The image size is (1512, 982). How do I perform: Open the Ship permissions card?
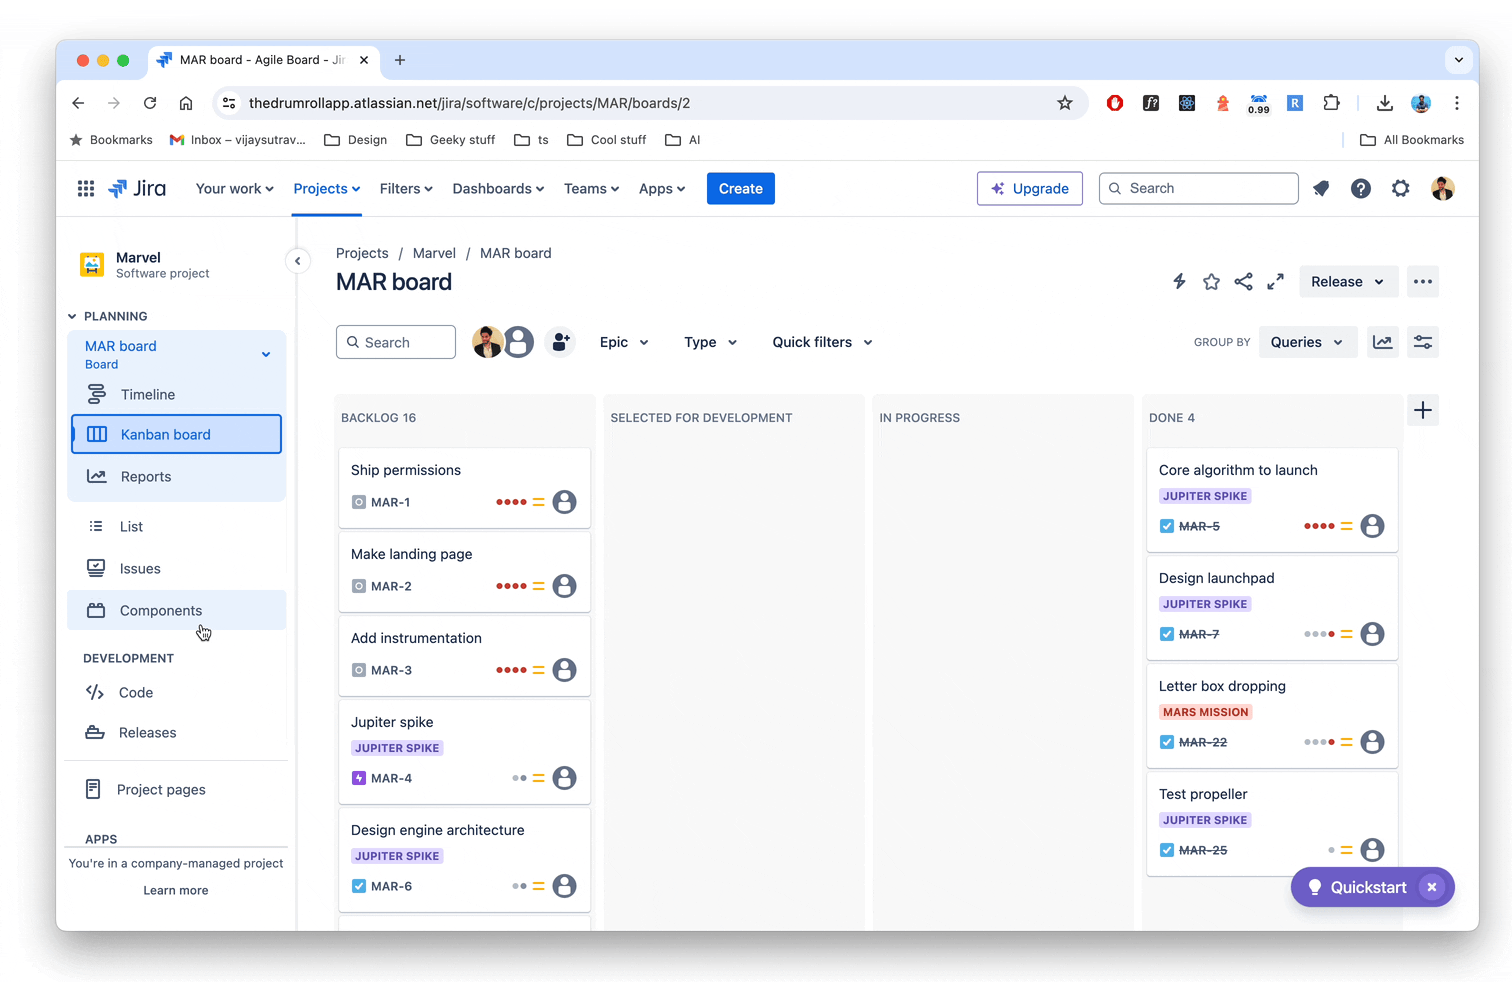(x=465, y=486)
